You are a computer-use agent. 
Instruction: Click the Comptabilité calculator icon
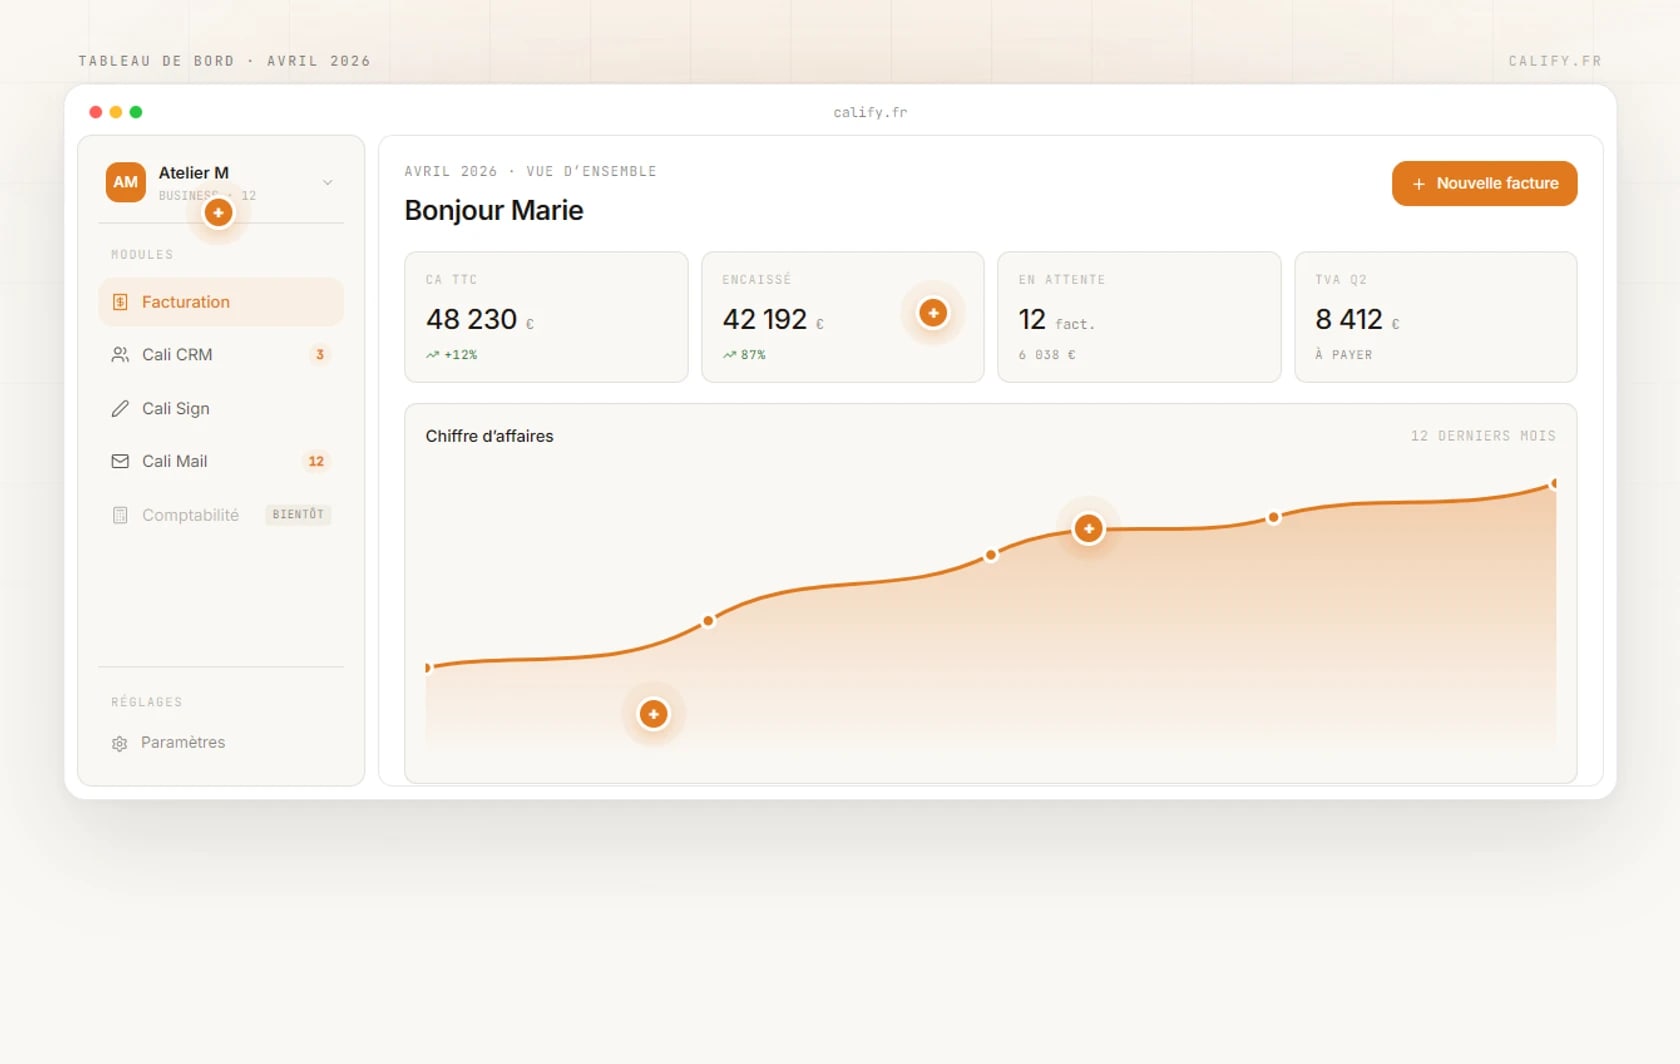point(120,515)
